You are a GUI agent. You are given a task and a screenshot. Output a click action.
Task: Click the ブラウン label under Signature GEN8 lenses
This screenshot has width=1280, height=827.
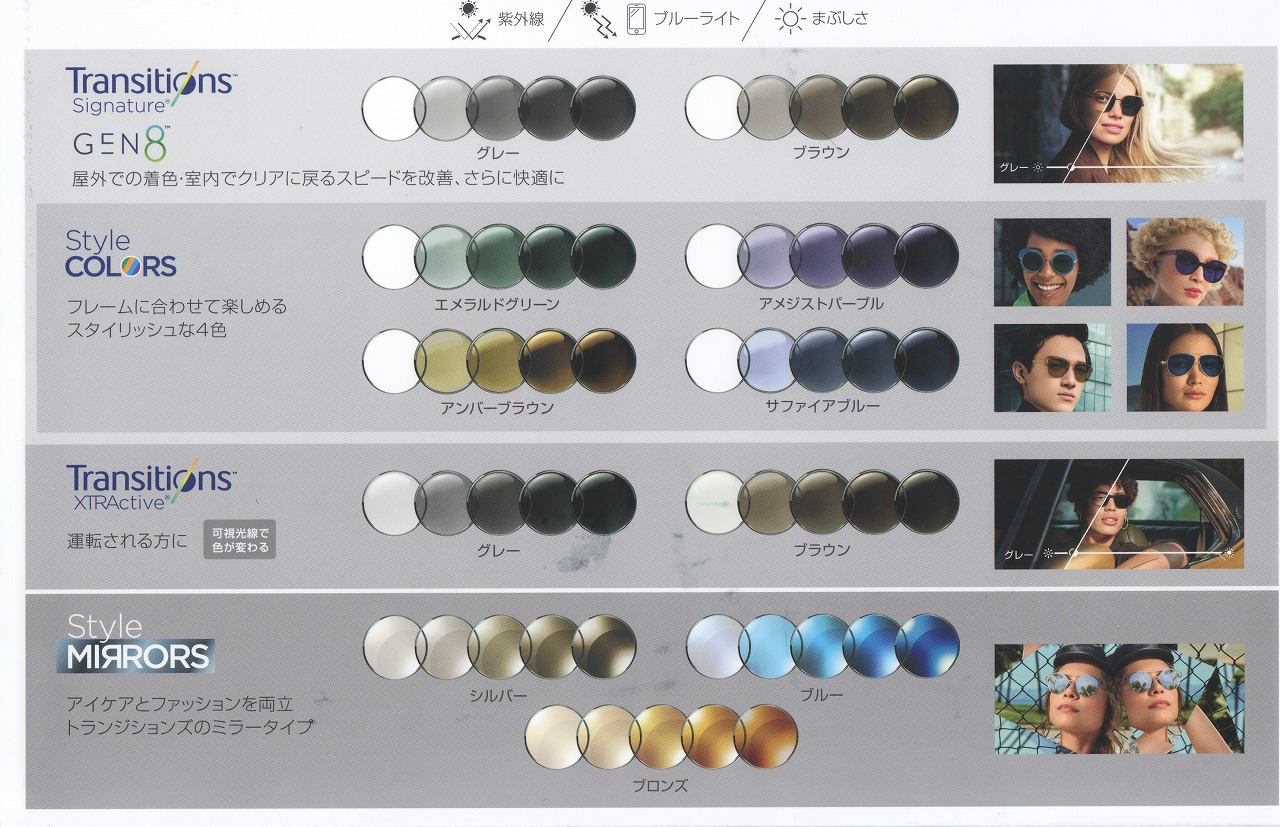(821, 152)
